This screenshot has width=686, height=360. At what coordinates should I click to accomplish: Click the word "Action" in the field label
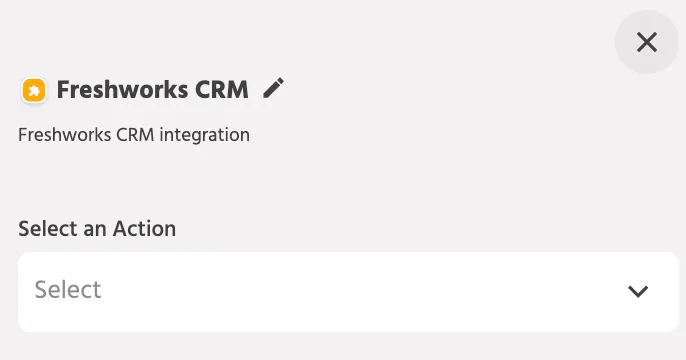pyautogui.click(x=144, y=229)
